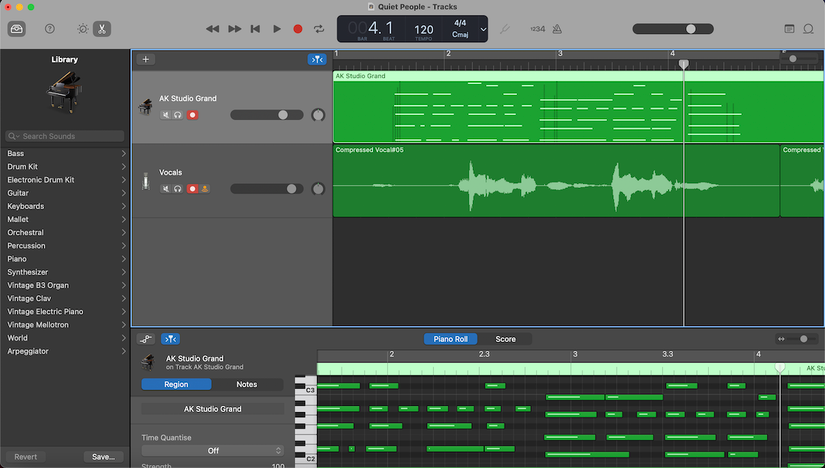Click bar 2 on the tracks ruler
Viewport: 825px width, 468px height.
(x=448, y=54)
